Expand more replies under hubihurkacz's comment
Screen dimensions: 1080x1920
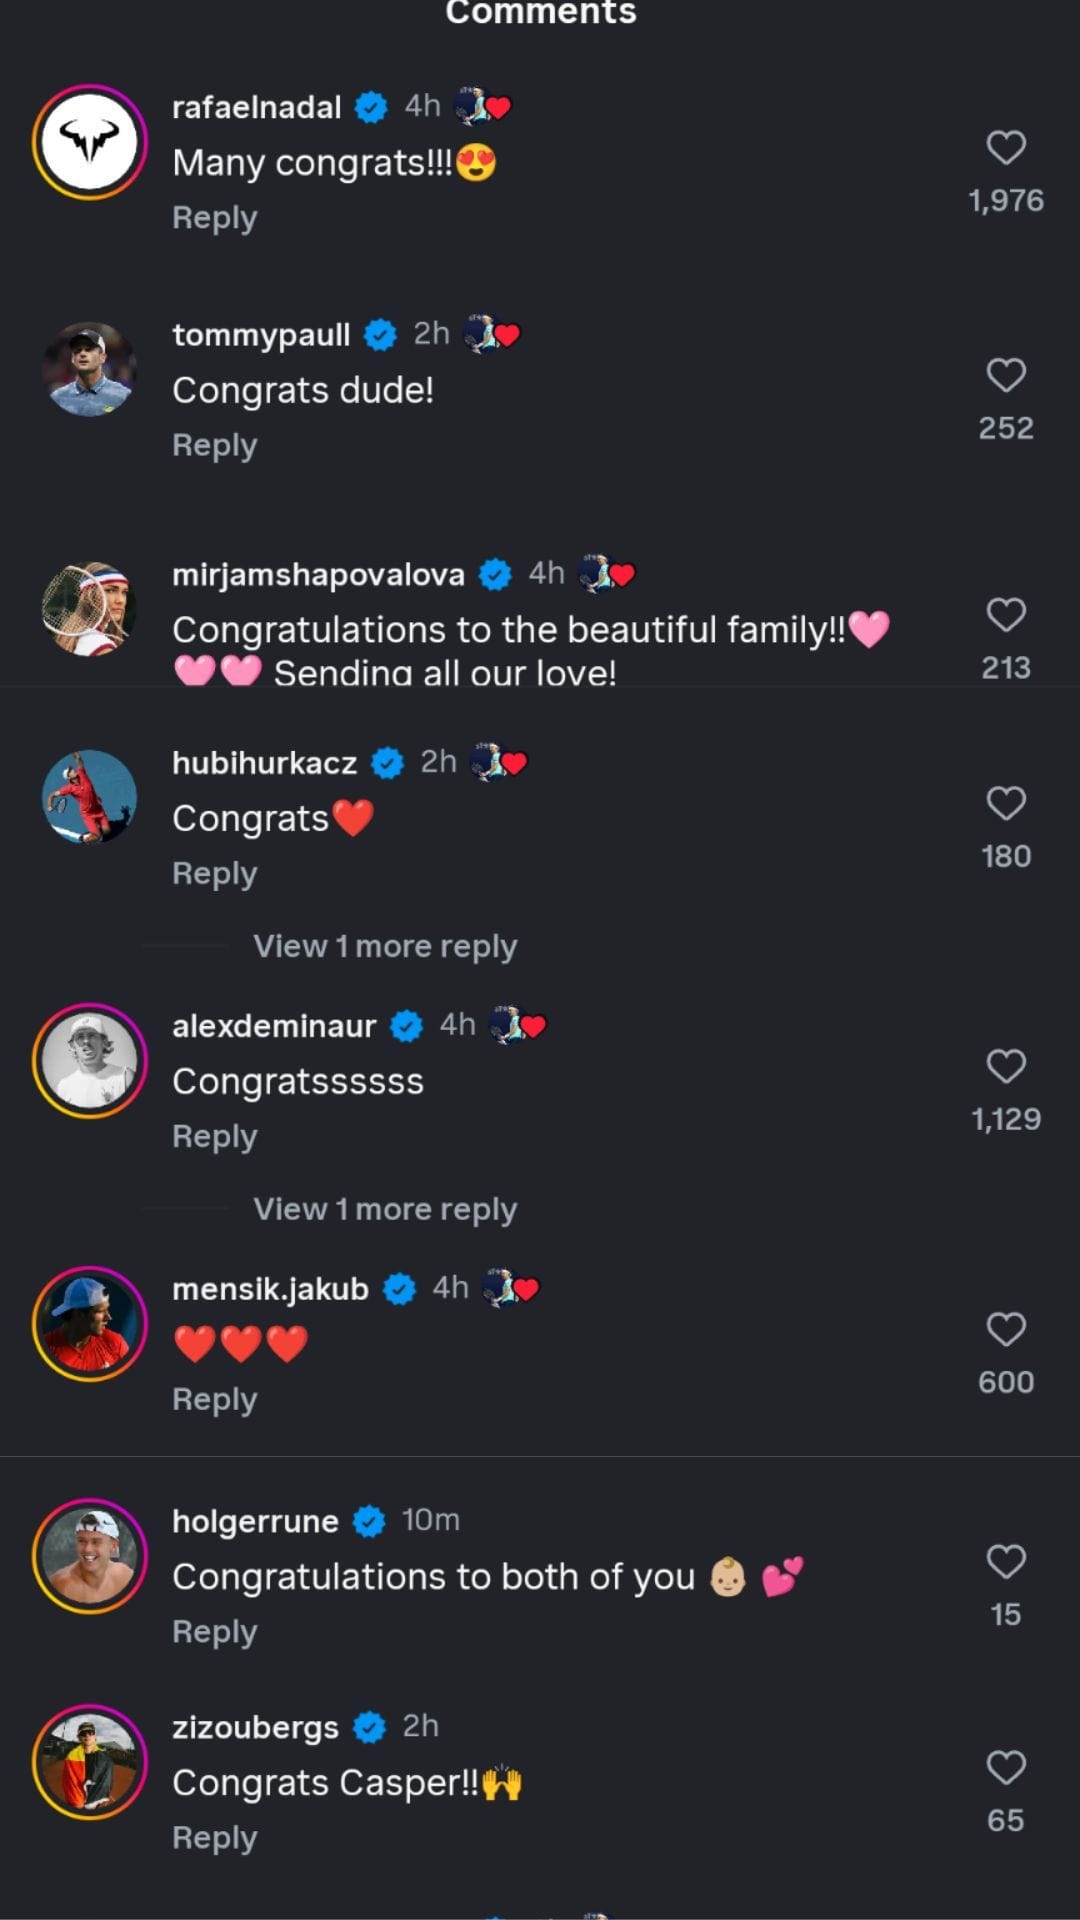coord(385,946)
